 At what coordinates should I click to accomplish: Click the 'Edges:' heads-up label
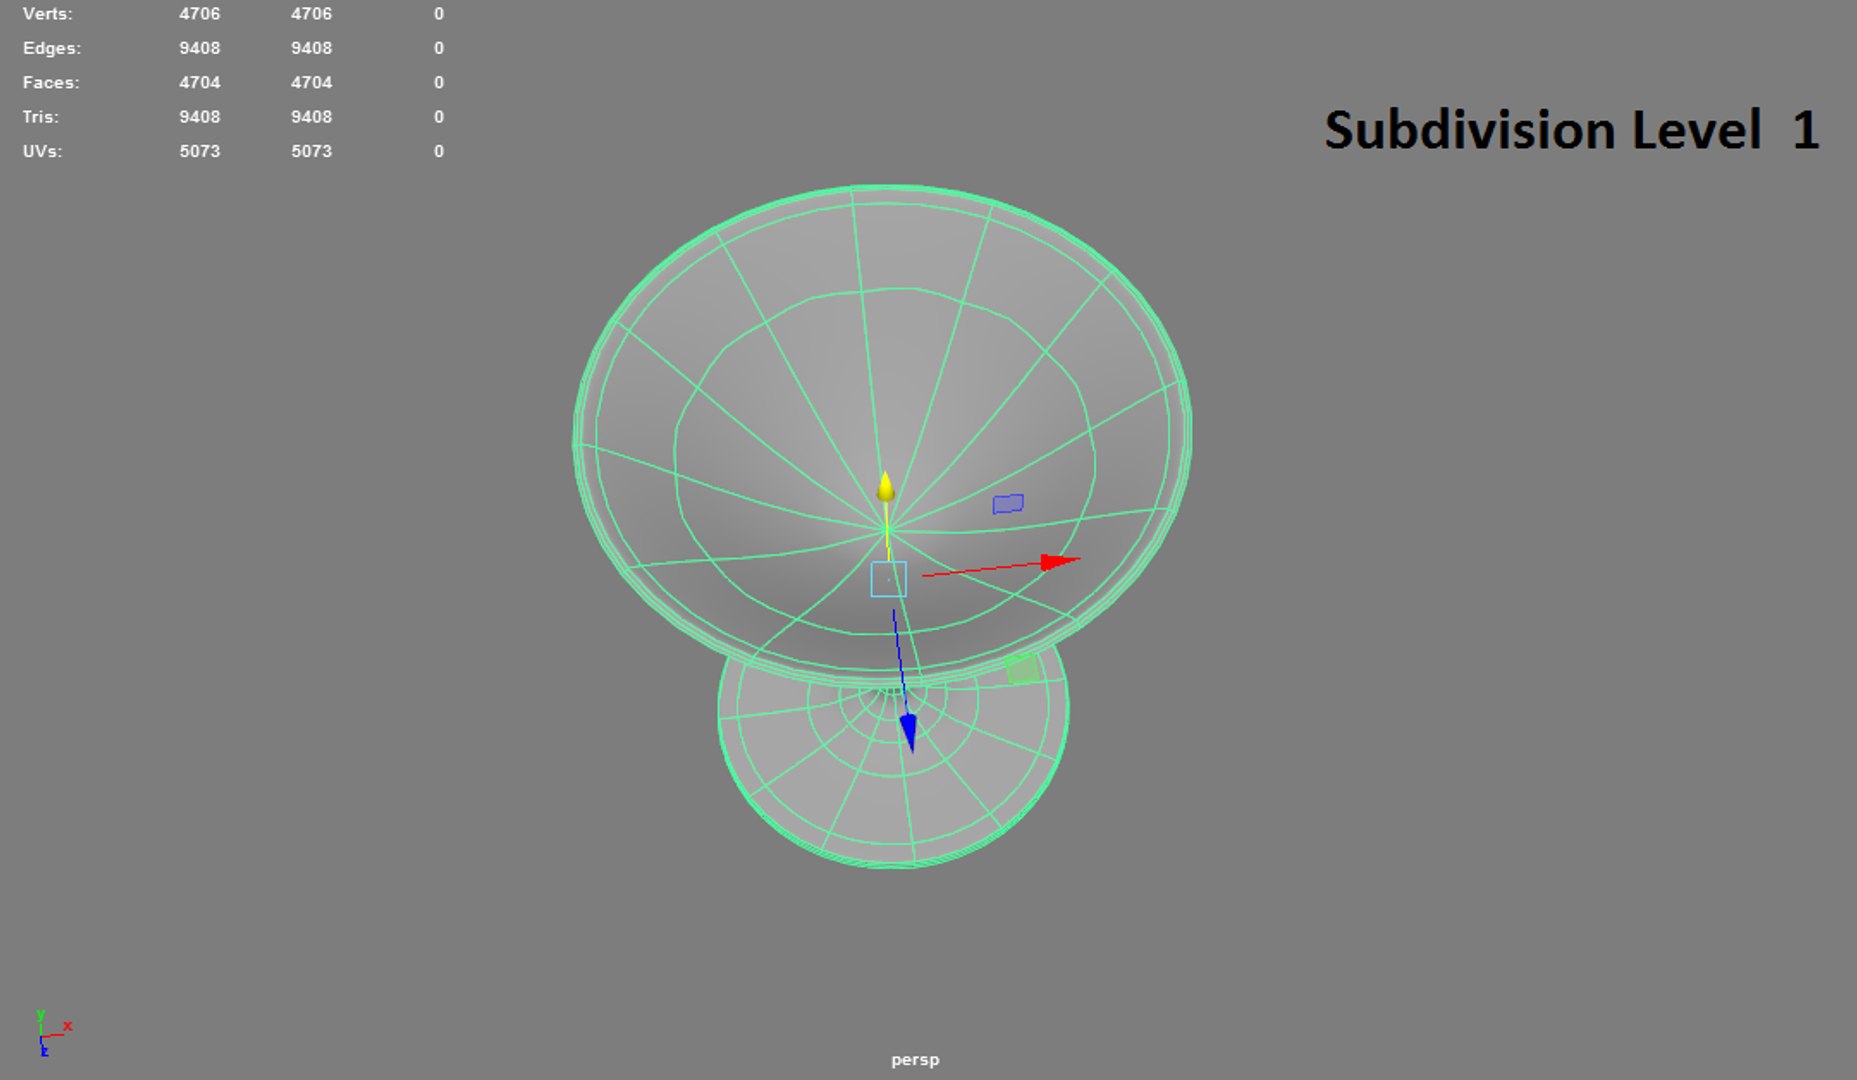(52, 48)
